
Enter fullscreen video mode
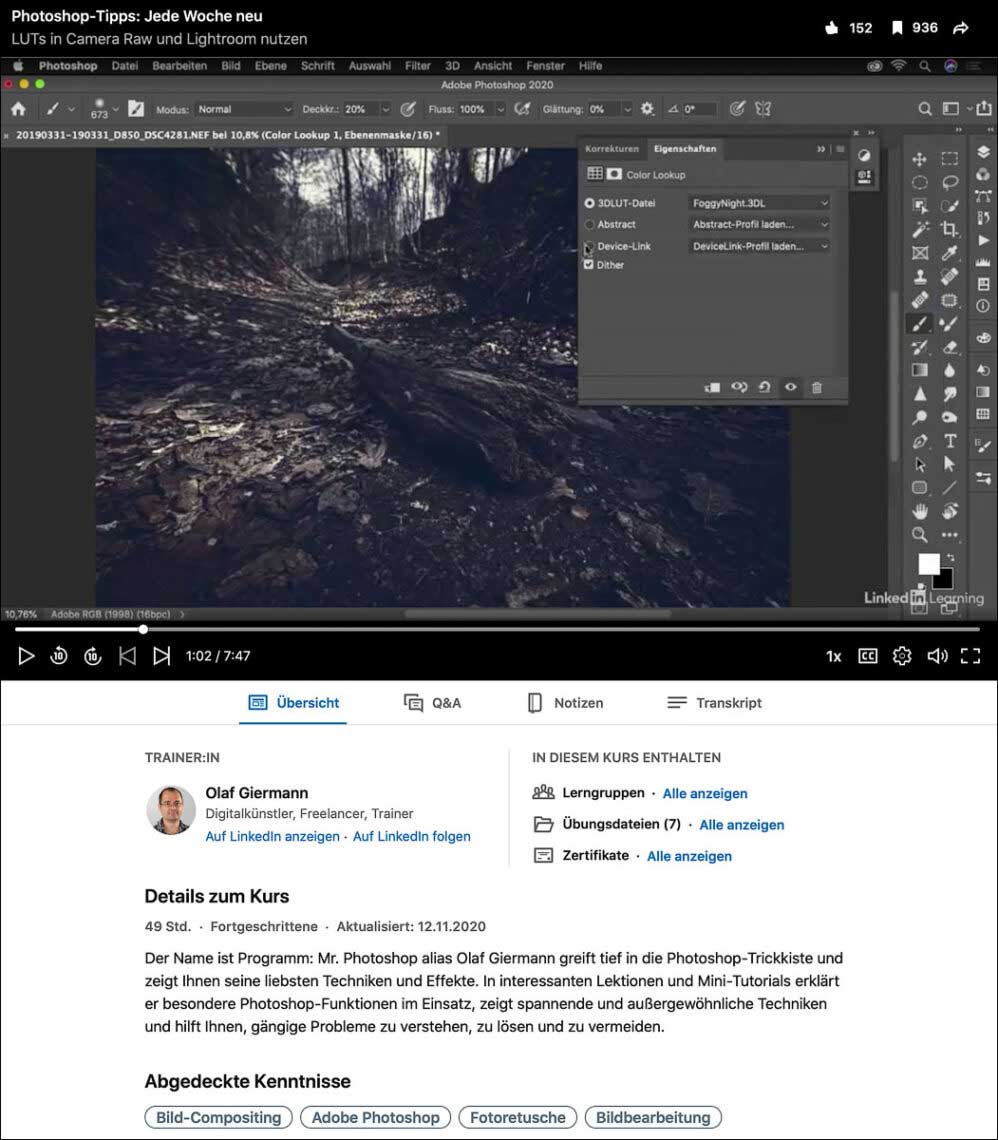tap(969, 656)
